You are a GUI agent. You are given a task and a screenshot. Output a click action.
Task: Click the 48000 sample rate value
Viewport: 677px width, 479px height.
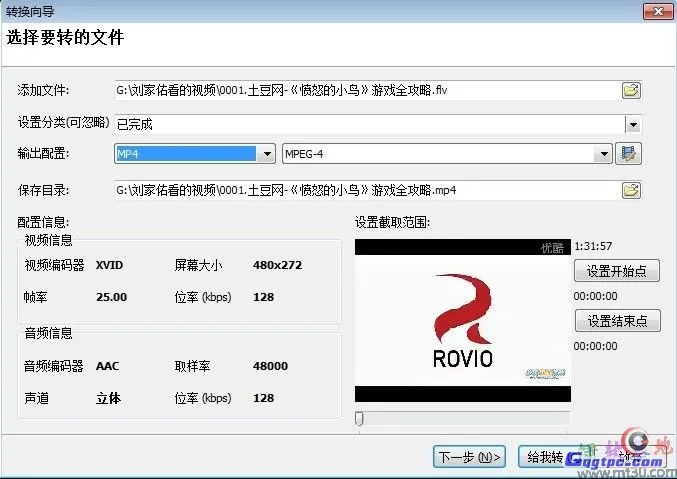[270, 366]
